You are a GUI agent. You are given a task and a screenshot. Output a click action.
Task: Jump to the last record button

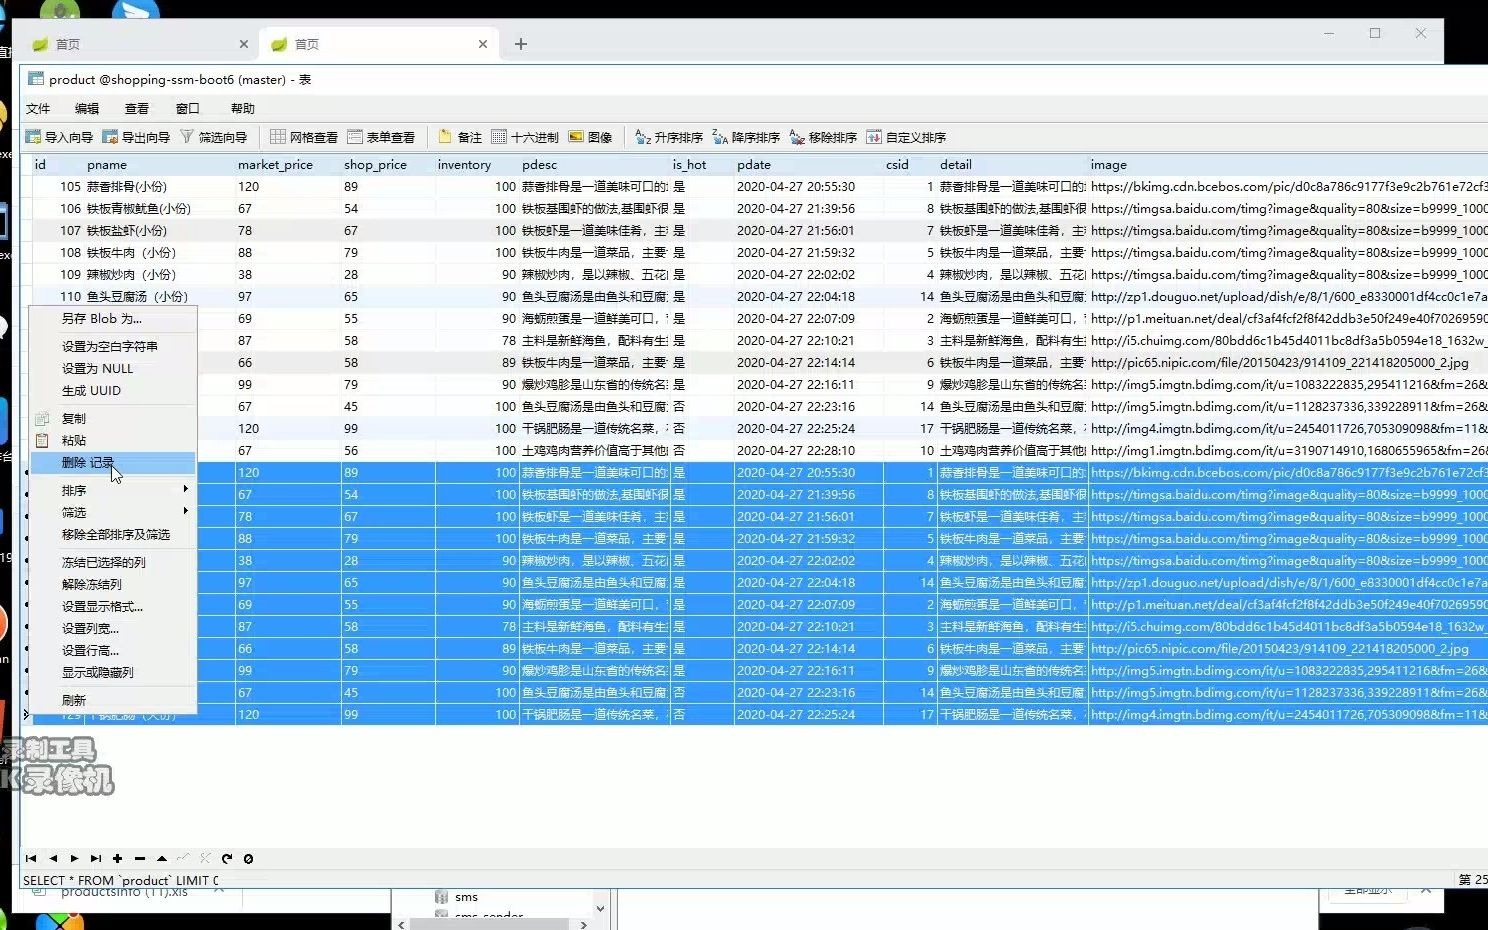(x=96, y=858)
